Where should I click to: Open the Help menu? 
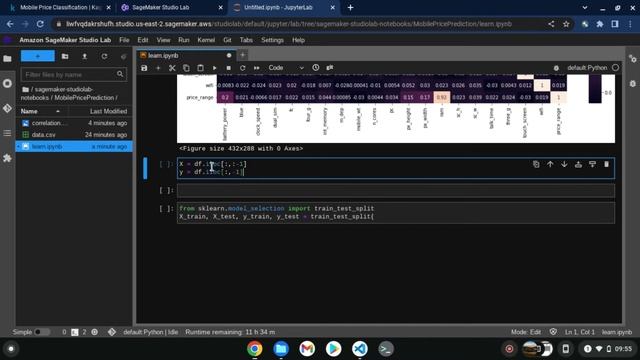[298, 40]
